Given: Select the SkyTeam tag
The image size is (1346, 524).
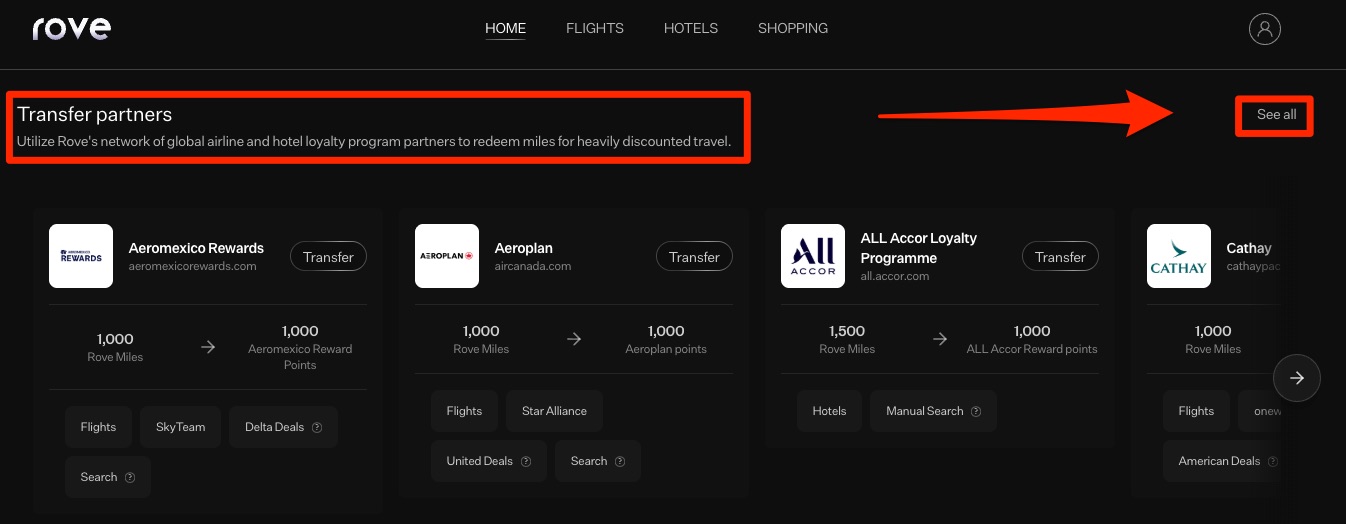Looking at the screenshot, I should 180,427.
